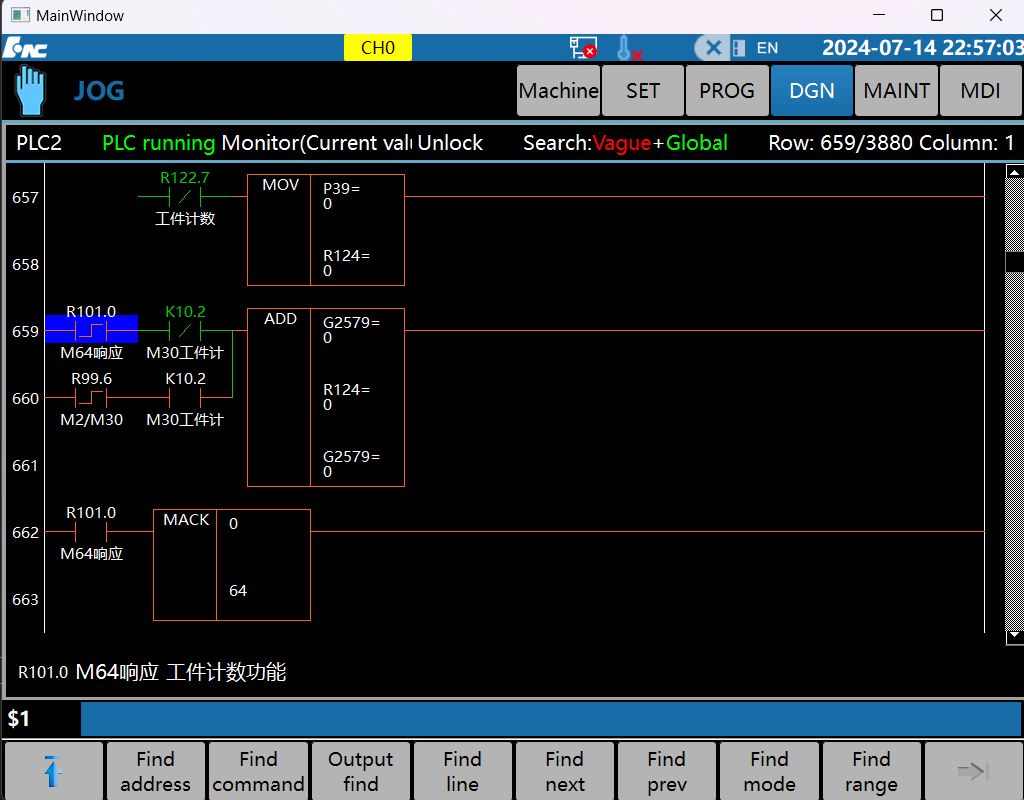Click the scrollbar up arrow
Screen dimensions: 1024x800
(1014, 172)
